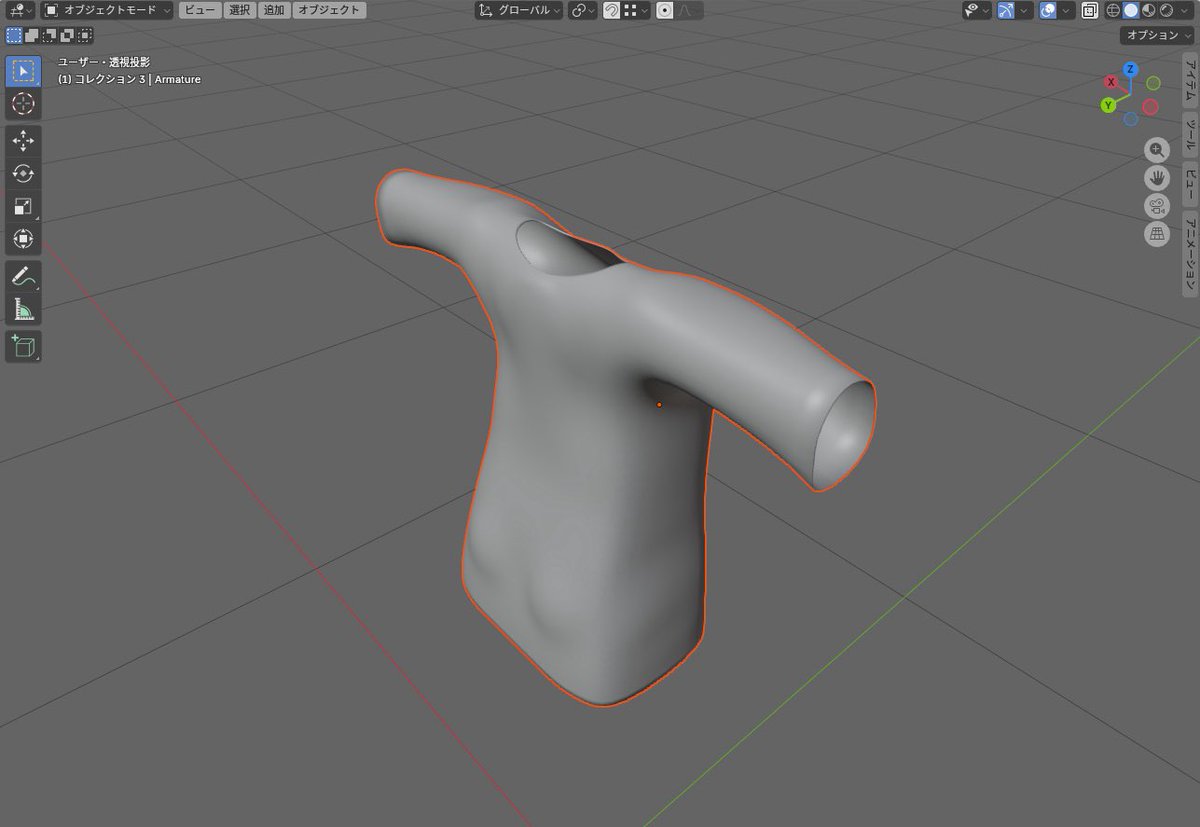The image size is (1200, 827).
Task: Open the 選択 menu
Action: click(239, 10)
